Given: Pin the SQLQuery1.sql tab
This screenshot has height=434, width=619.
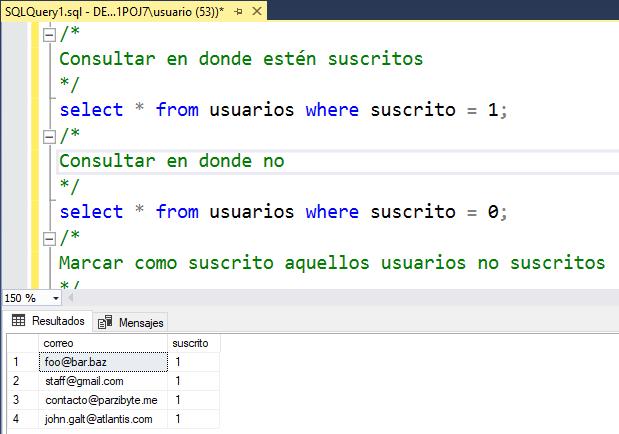Looking at the screenshot, I should (x=238, y=11).
